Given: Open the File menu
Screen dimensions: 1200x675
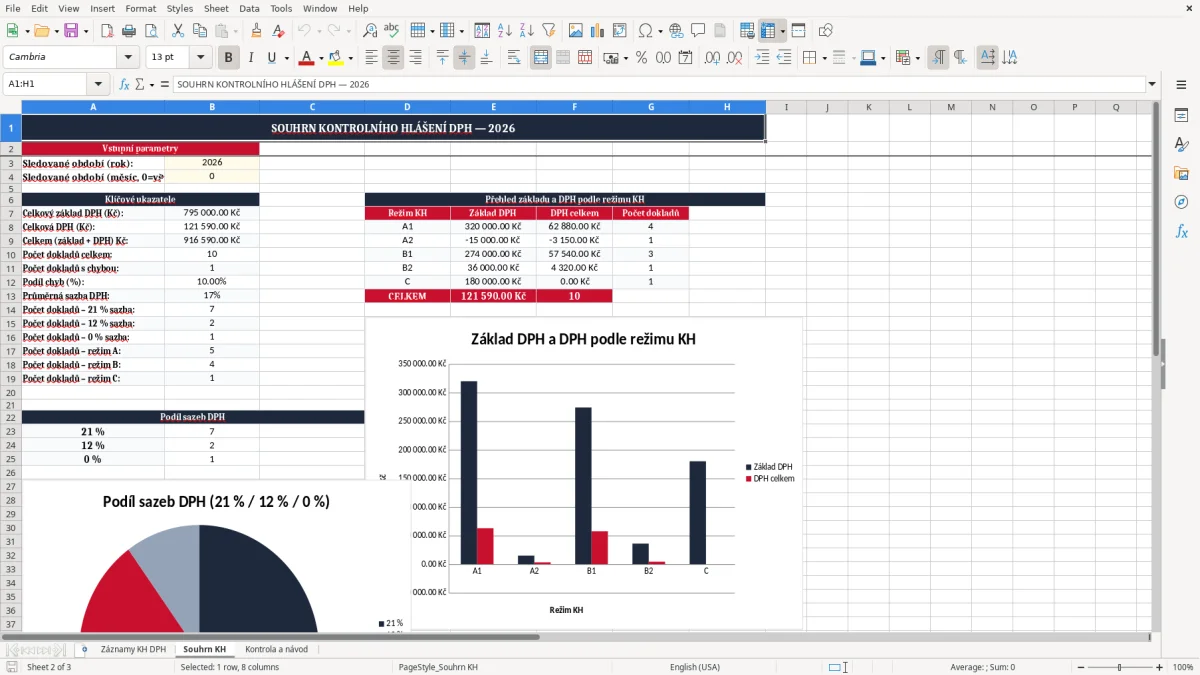Looking at the screenshot, I should pyautogui.click(x=13, y=8).
